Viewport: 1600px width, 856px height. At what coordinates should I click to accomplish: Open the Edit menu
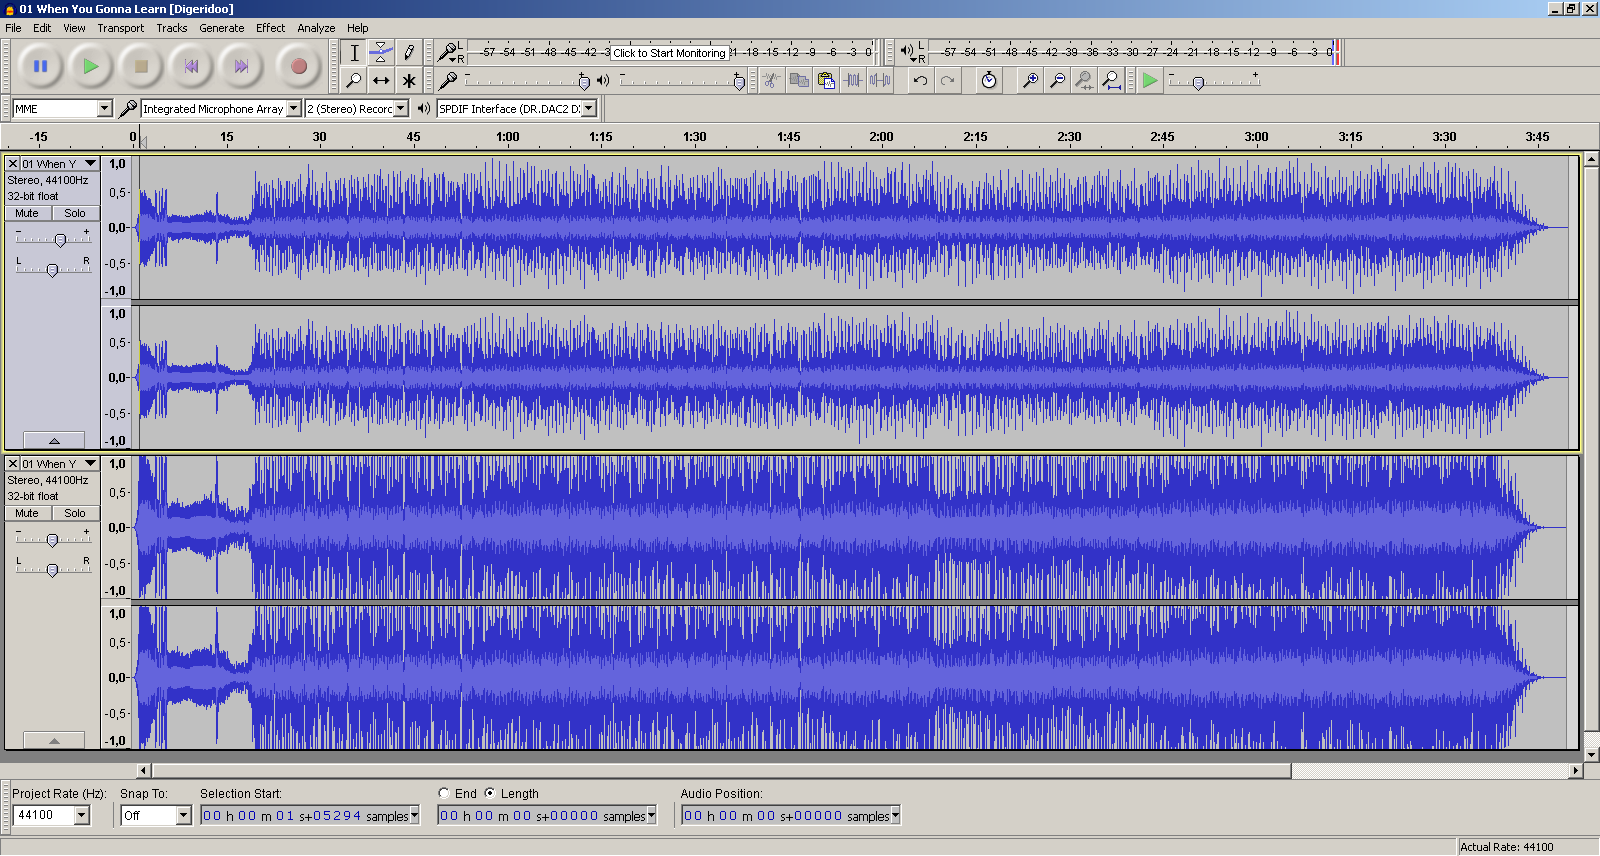point(42,28)
